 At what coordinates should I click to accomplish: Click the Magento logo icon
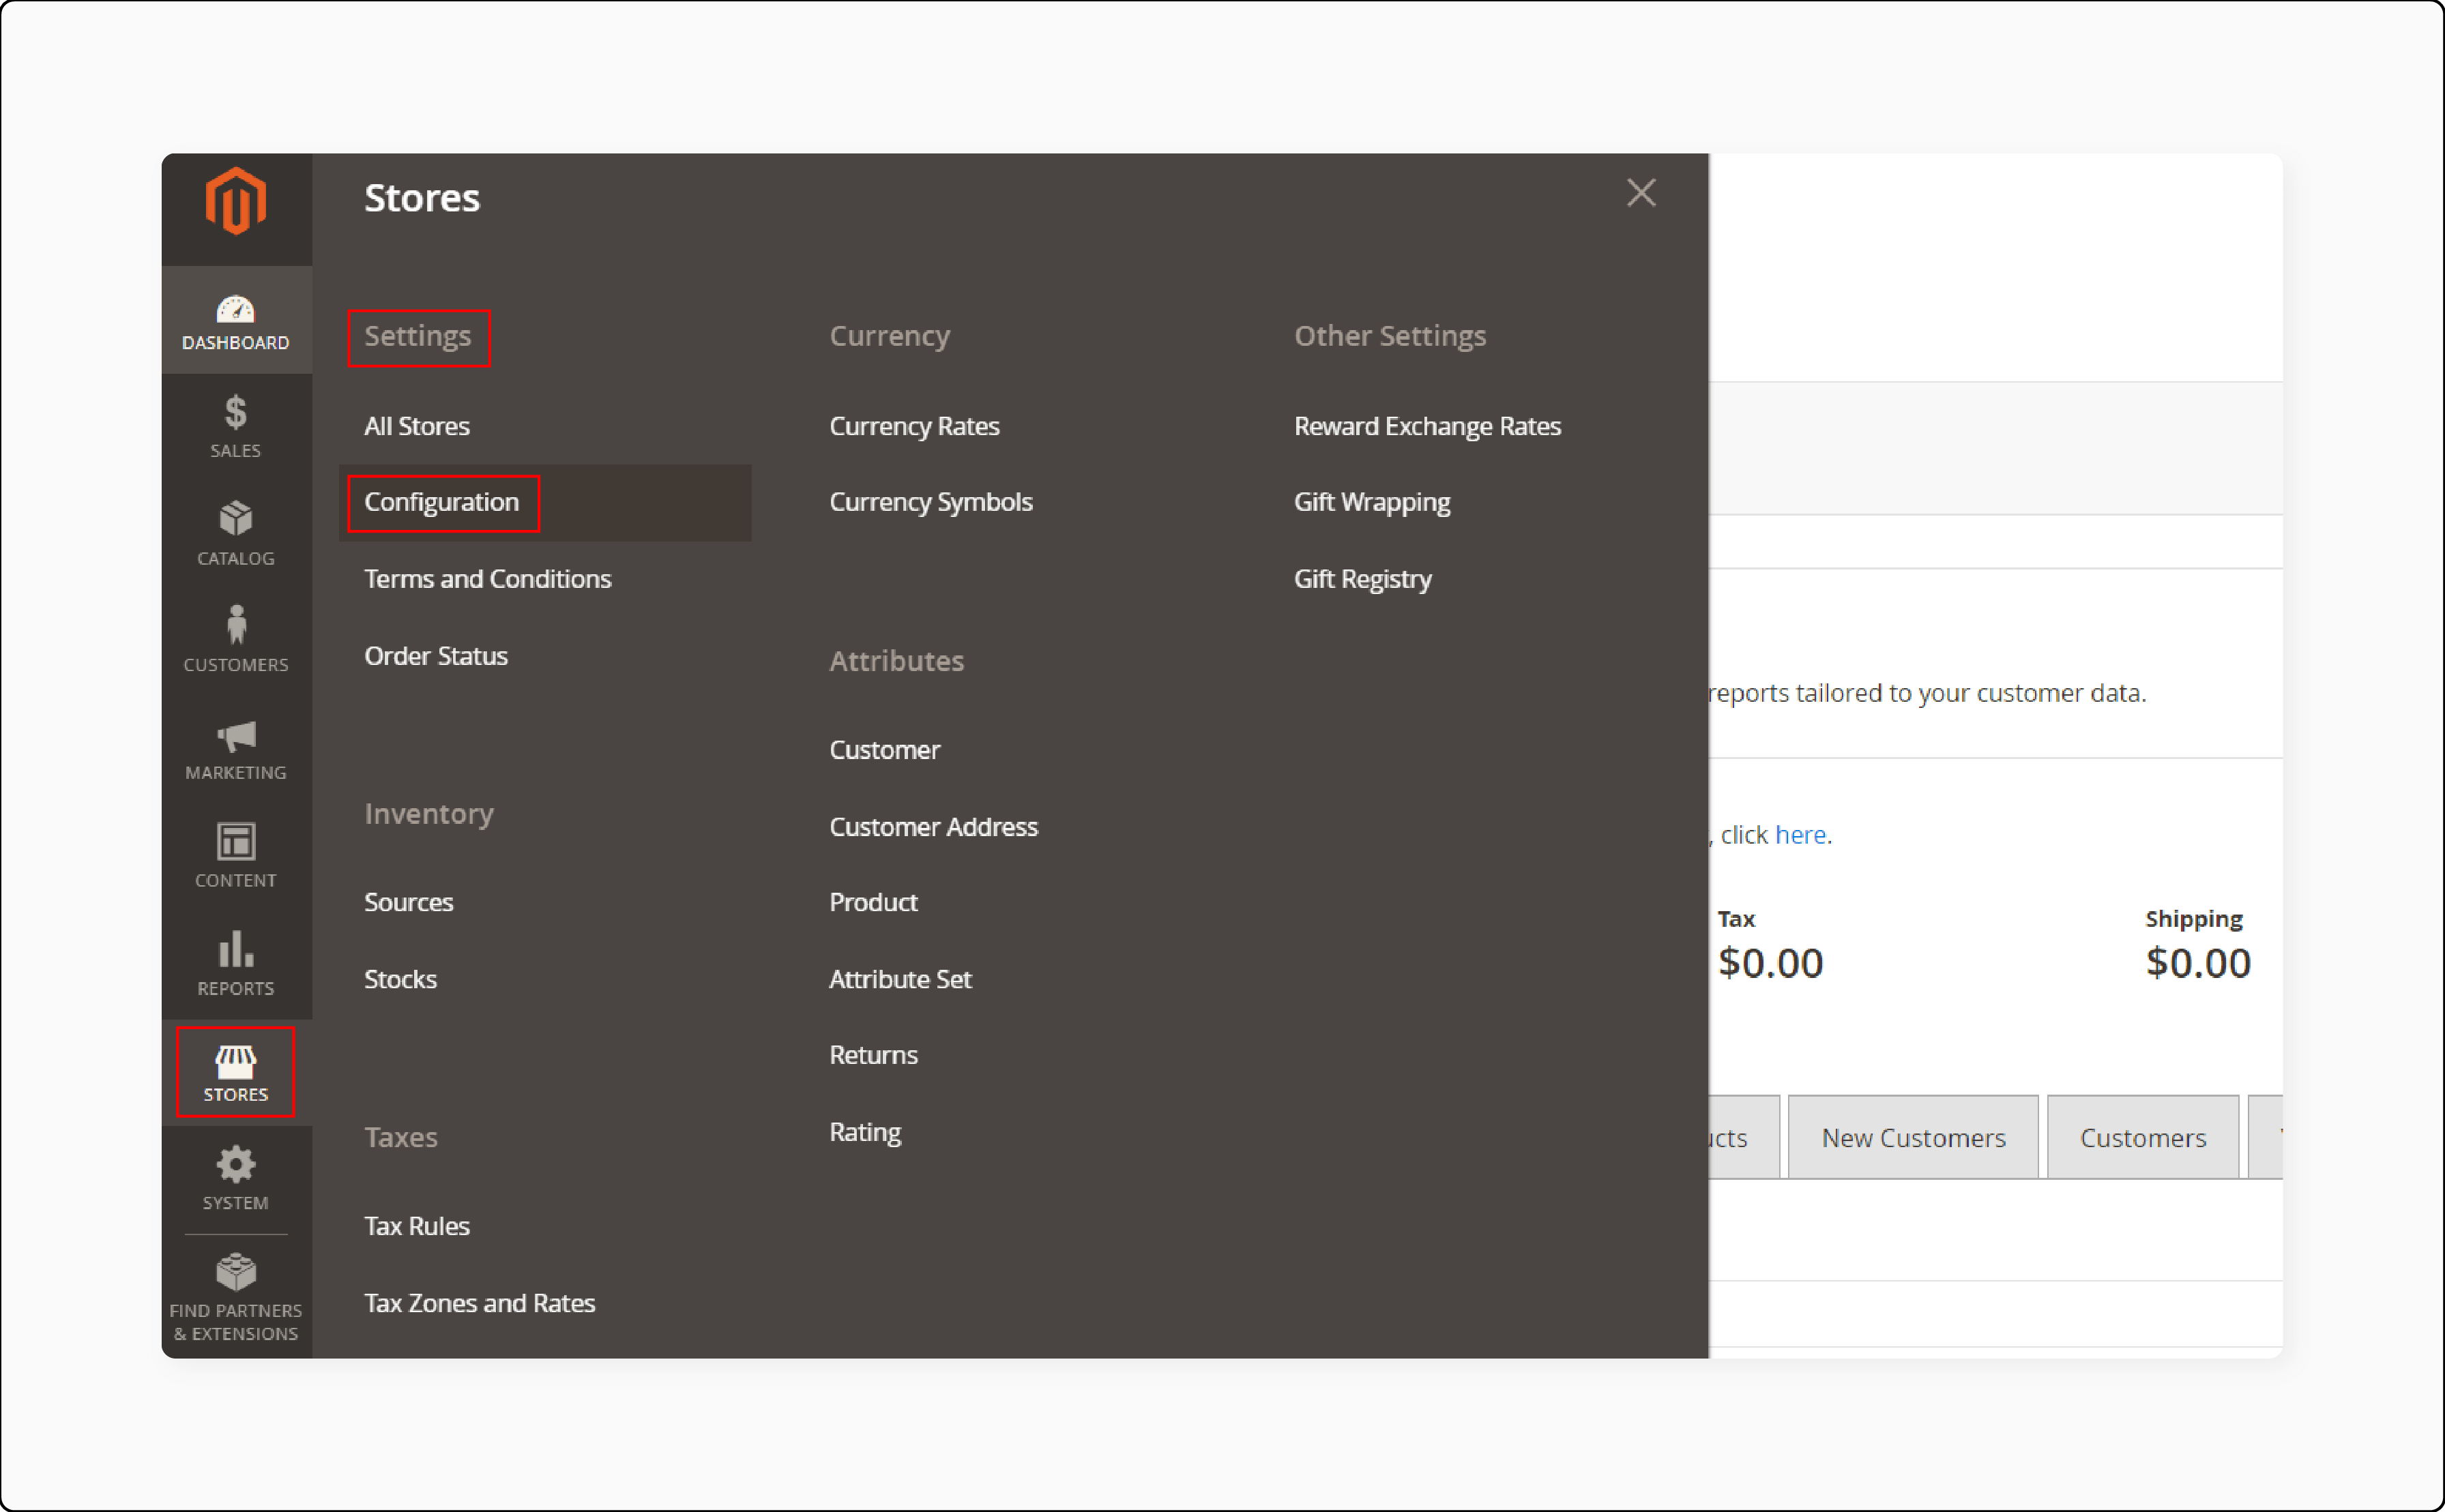236,202
